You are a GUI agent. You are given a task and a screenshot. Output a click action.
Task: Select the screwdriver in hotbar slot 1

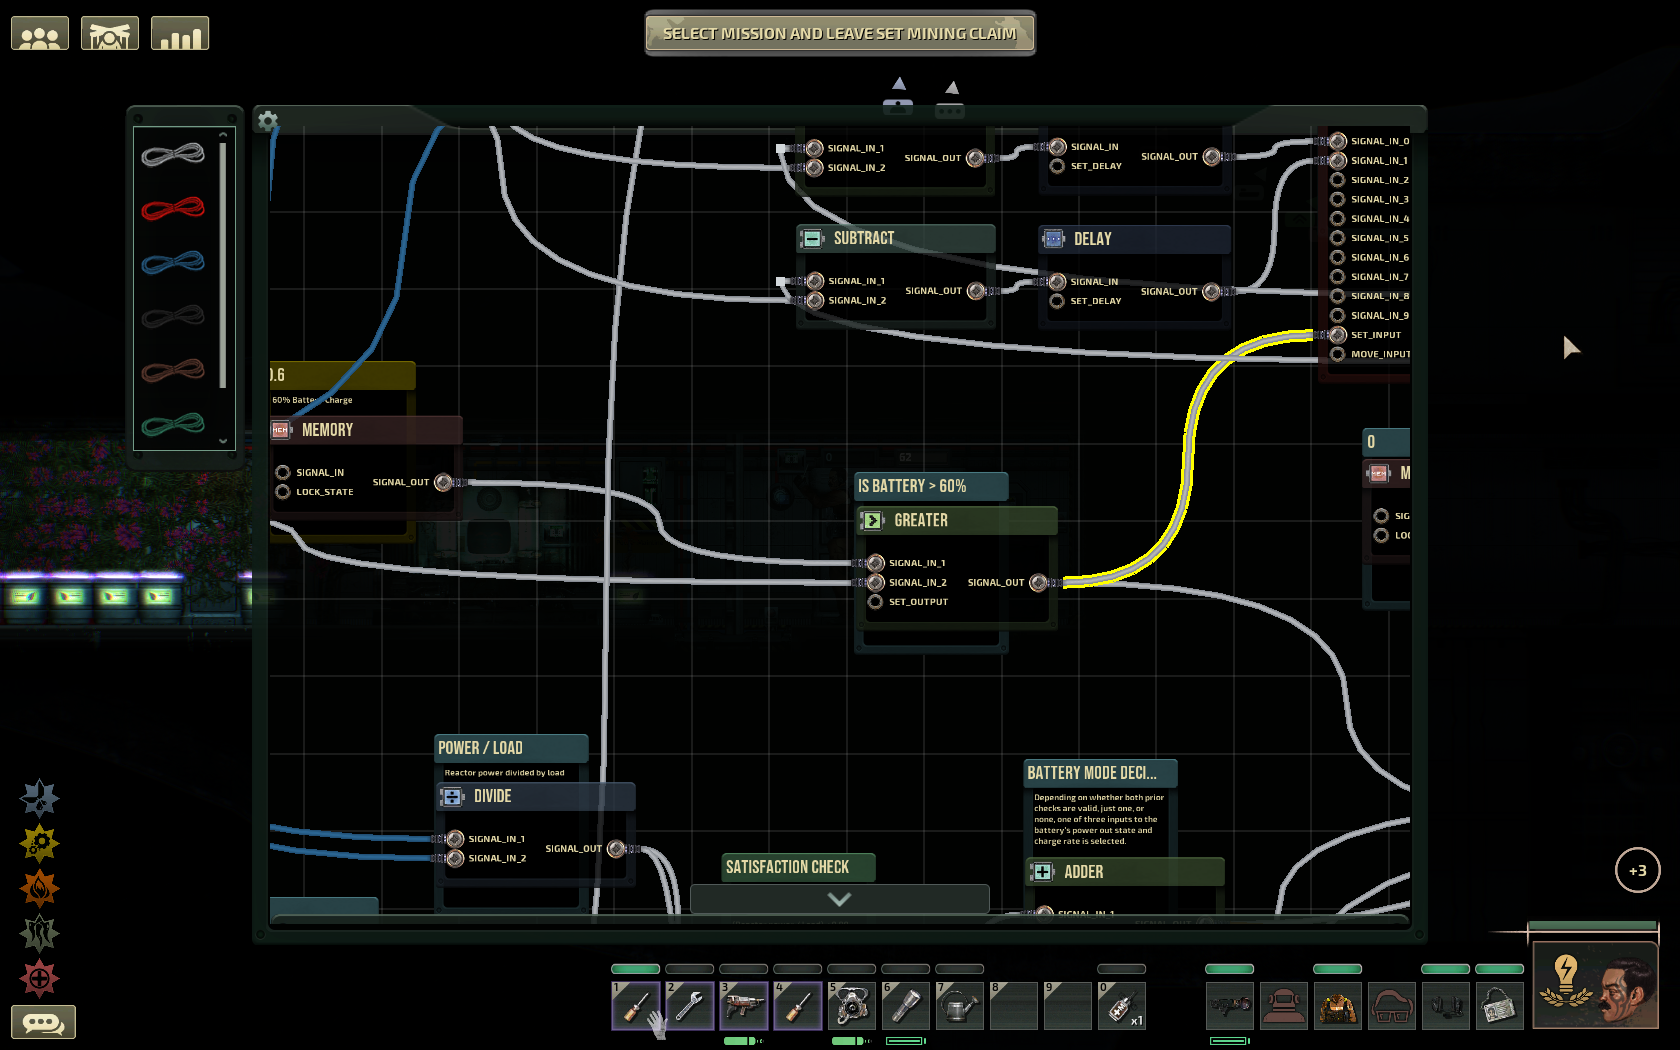(x=636, y=1005)
